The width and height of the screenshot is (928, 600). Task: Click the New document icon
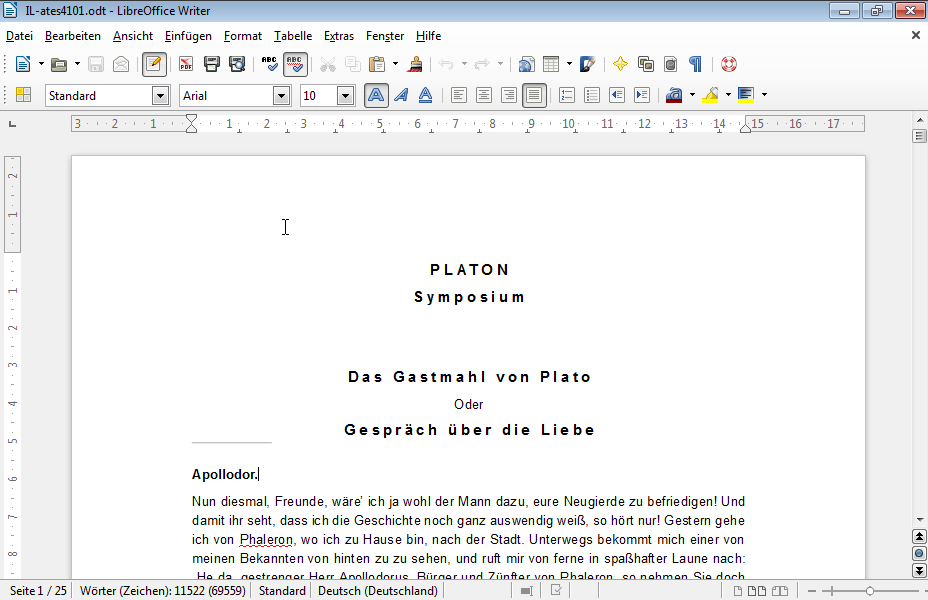pyautogui.click(x=23, y=64)
